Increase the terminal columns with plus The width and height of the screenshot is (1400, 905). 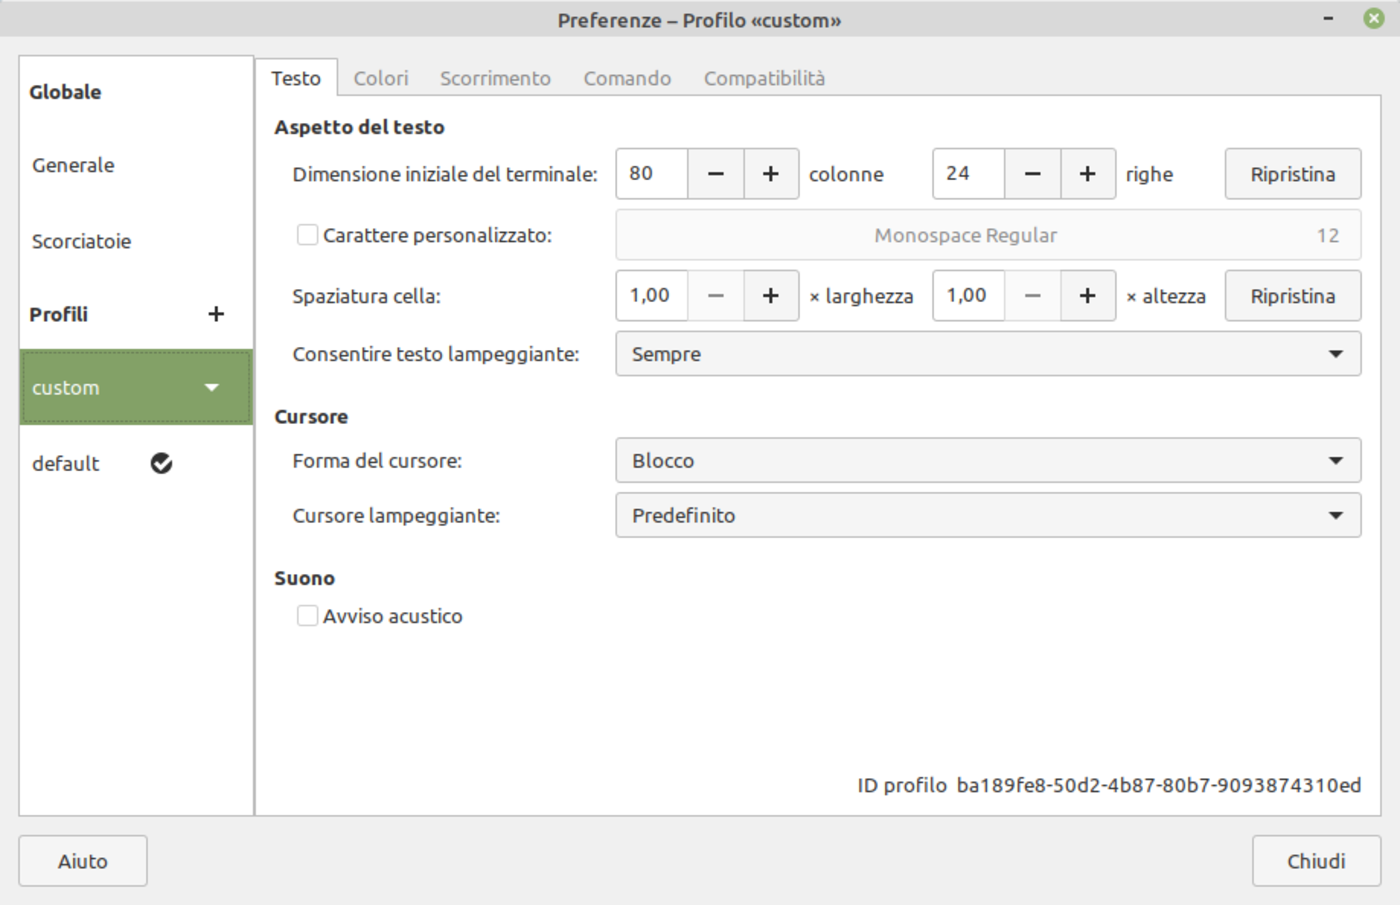pos(770,174)
